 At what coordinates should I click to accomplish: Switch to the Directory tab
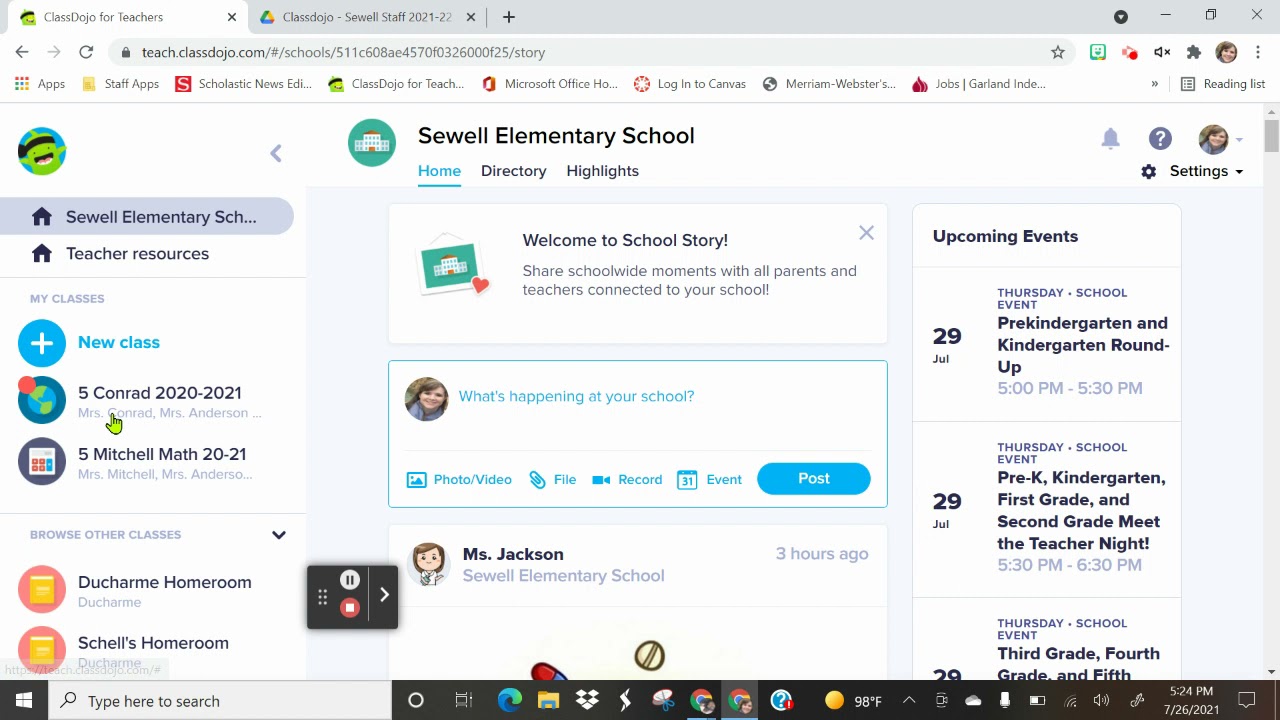click(x=513, y=171)
